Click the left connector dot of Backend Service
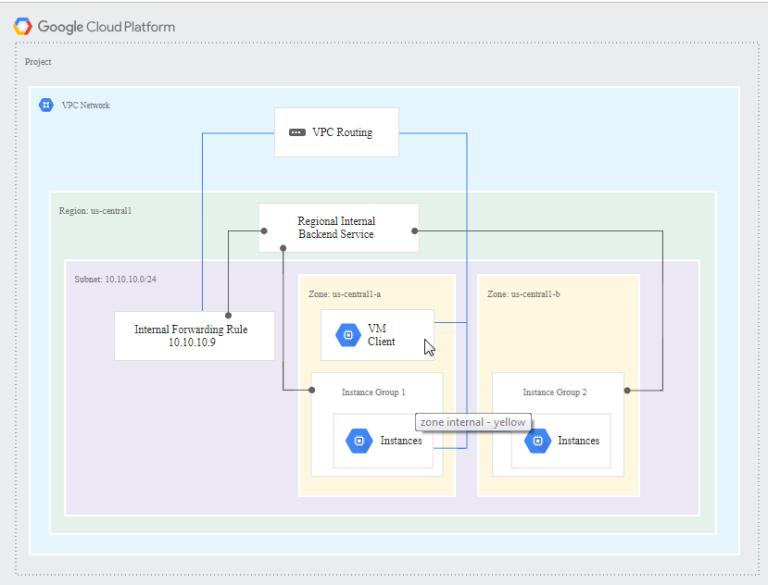This screenshot has width=768, height=585. coord(264,231)
